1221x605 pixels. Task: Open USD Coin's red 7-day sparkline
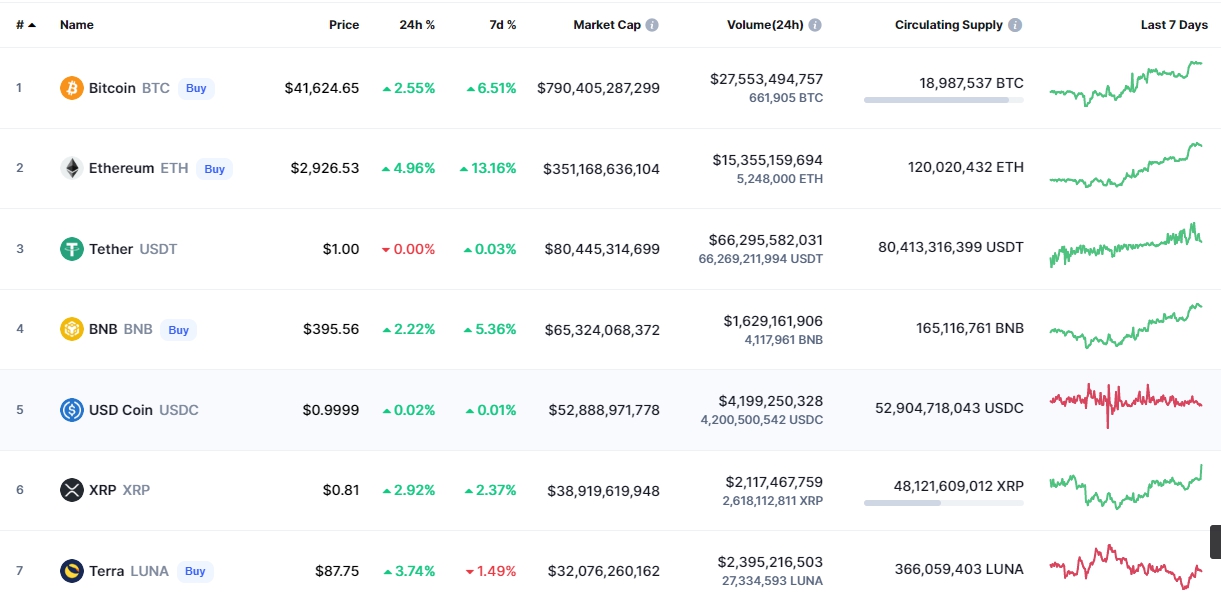coord(1126,405)
